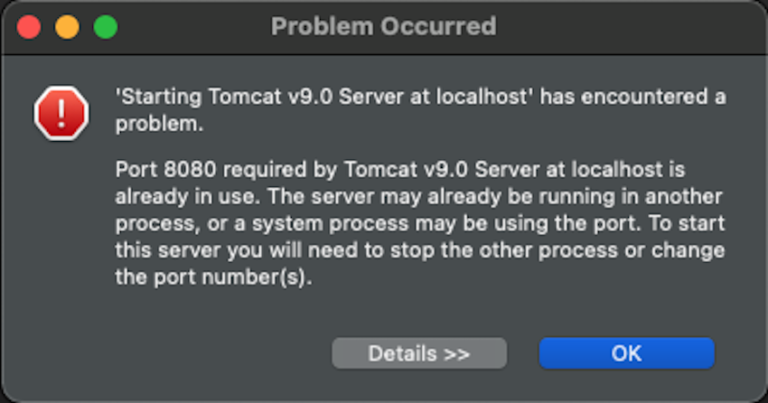This screenshot has height=403, width=768.
Task: Click 'has encountered a' in the first line
Action: (633, 96)
